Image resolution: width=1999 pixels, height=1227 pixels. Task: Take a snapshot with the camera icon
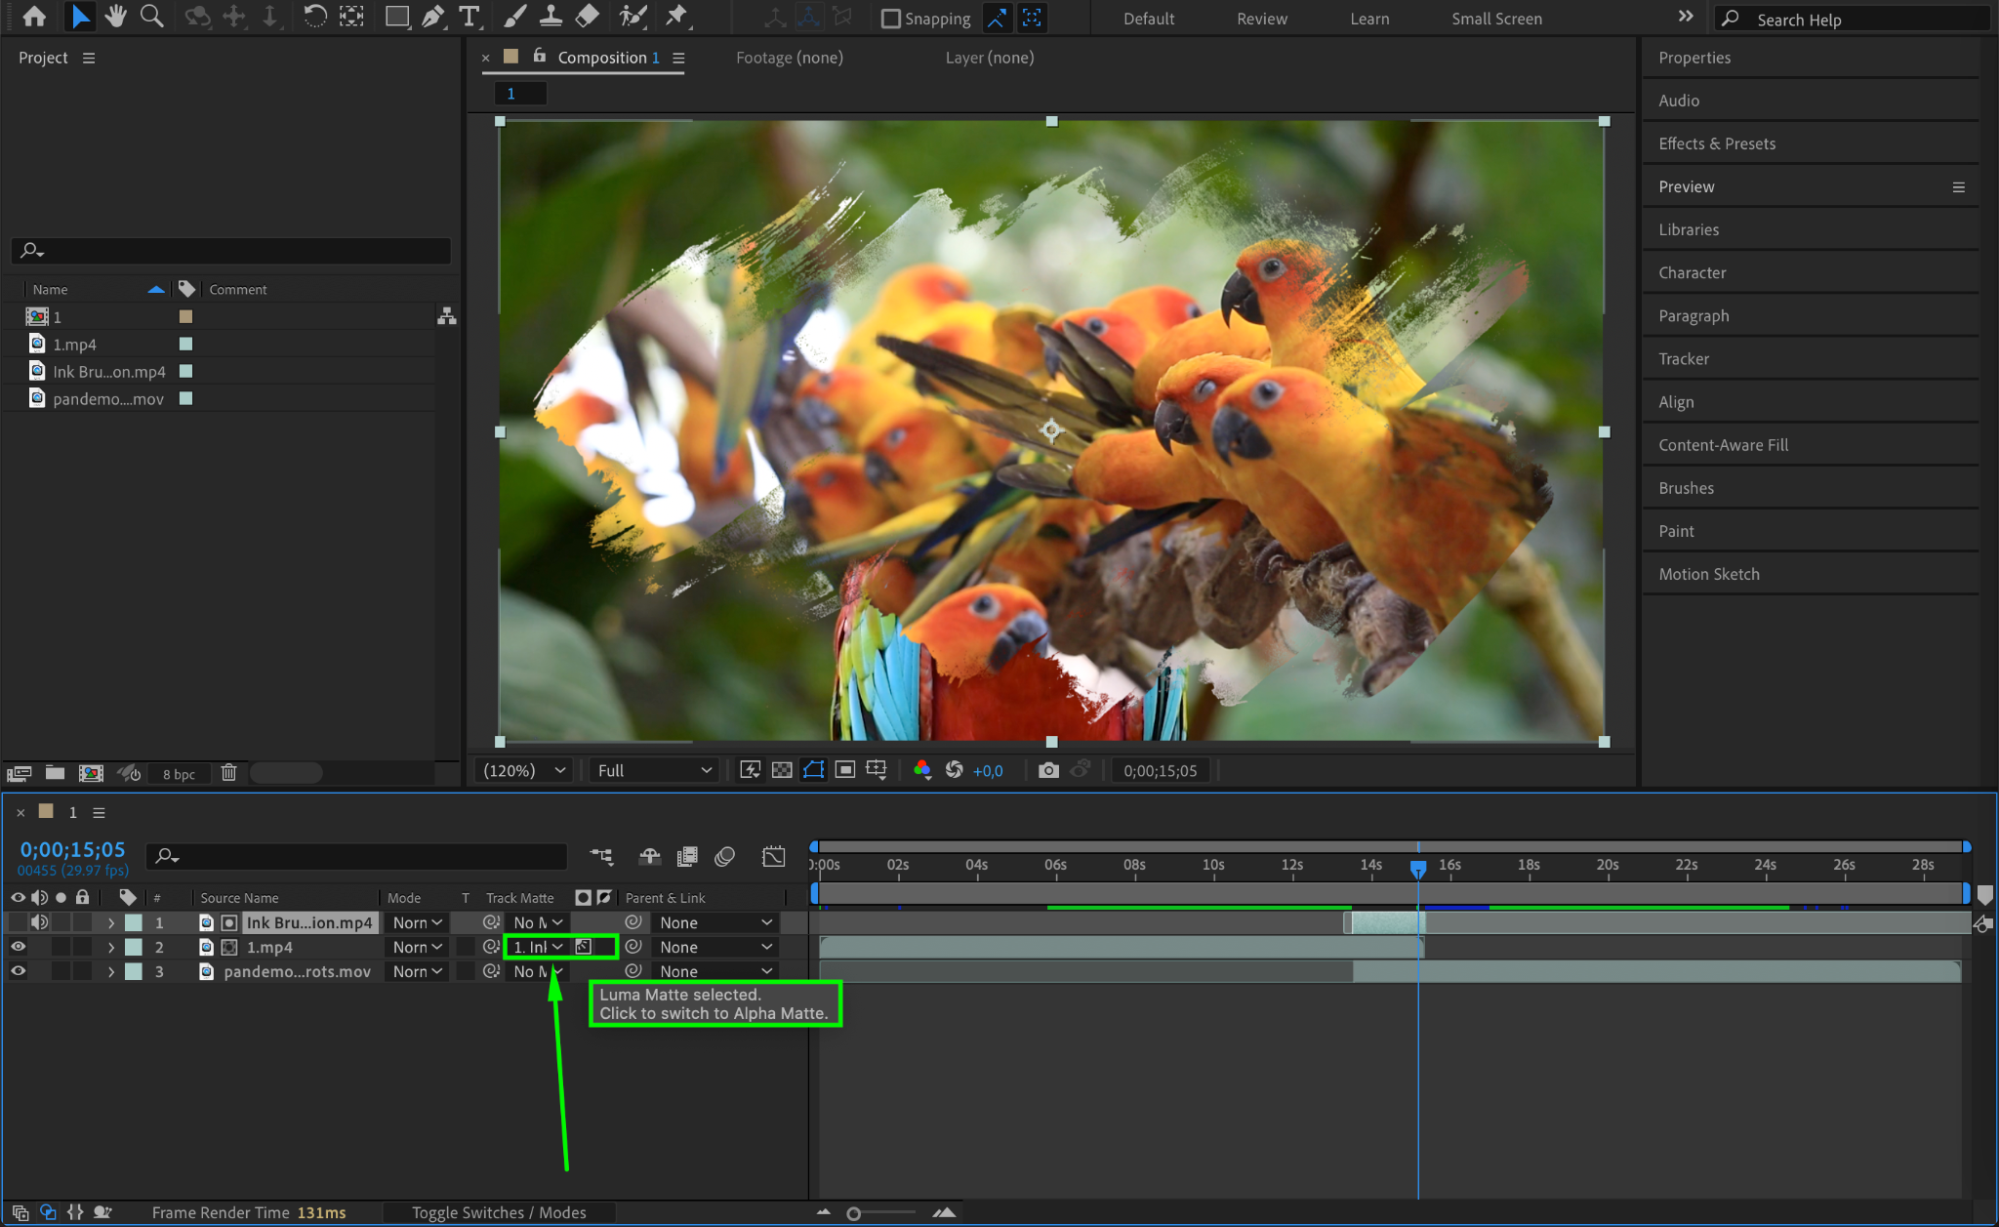pyautogui.click(x=1048, y=770)
